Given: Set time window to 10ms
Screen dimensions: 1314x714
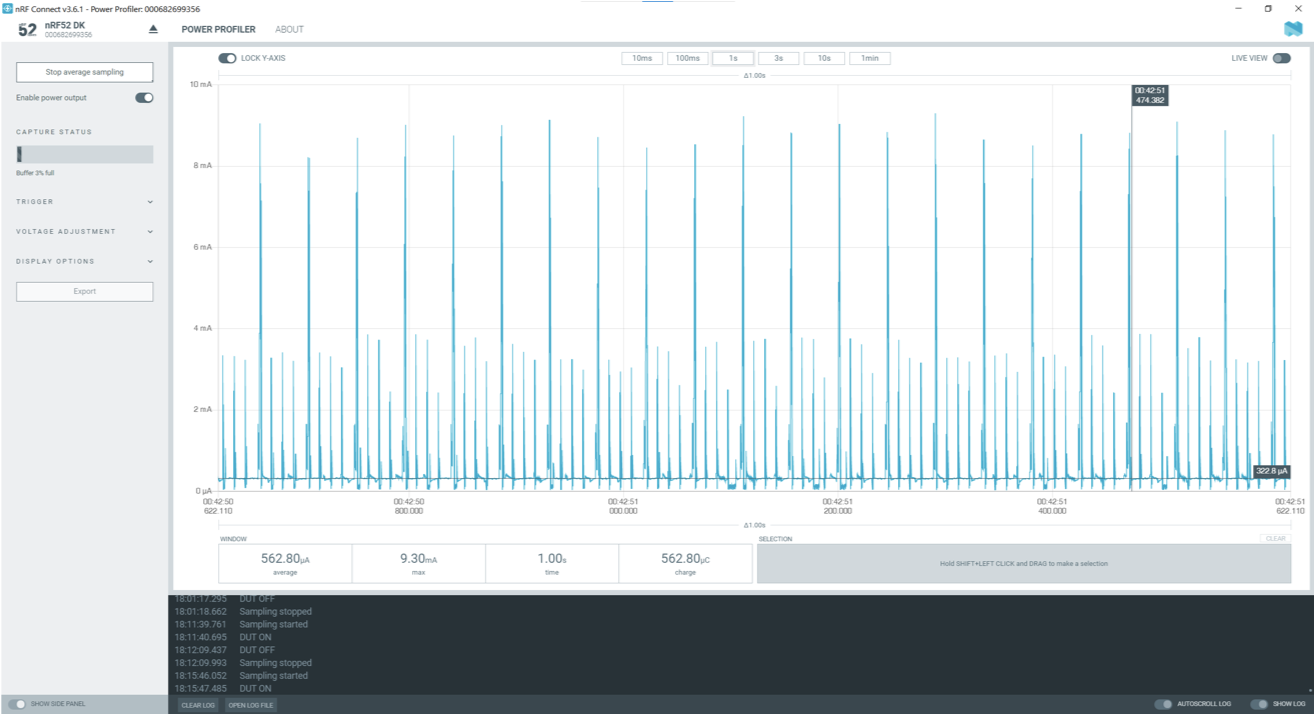Looking at the screenshot, I should [642, 58].
